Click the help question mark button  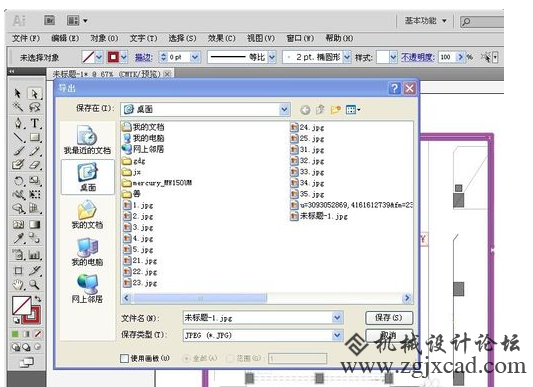(394, 88)
